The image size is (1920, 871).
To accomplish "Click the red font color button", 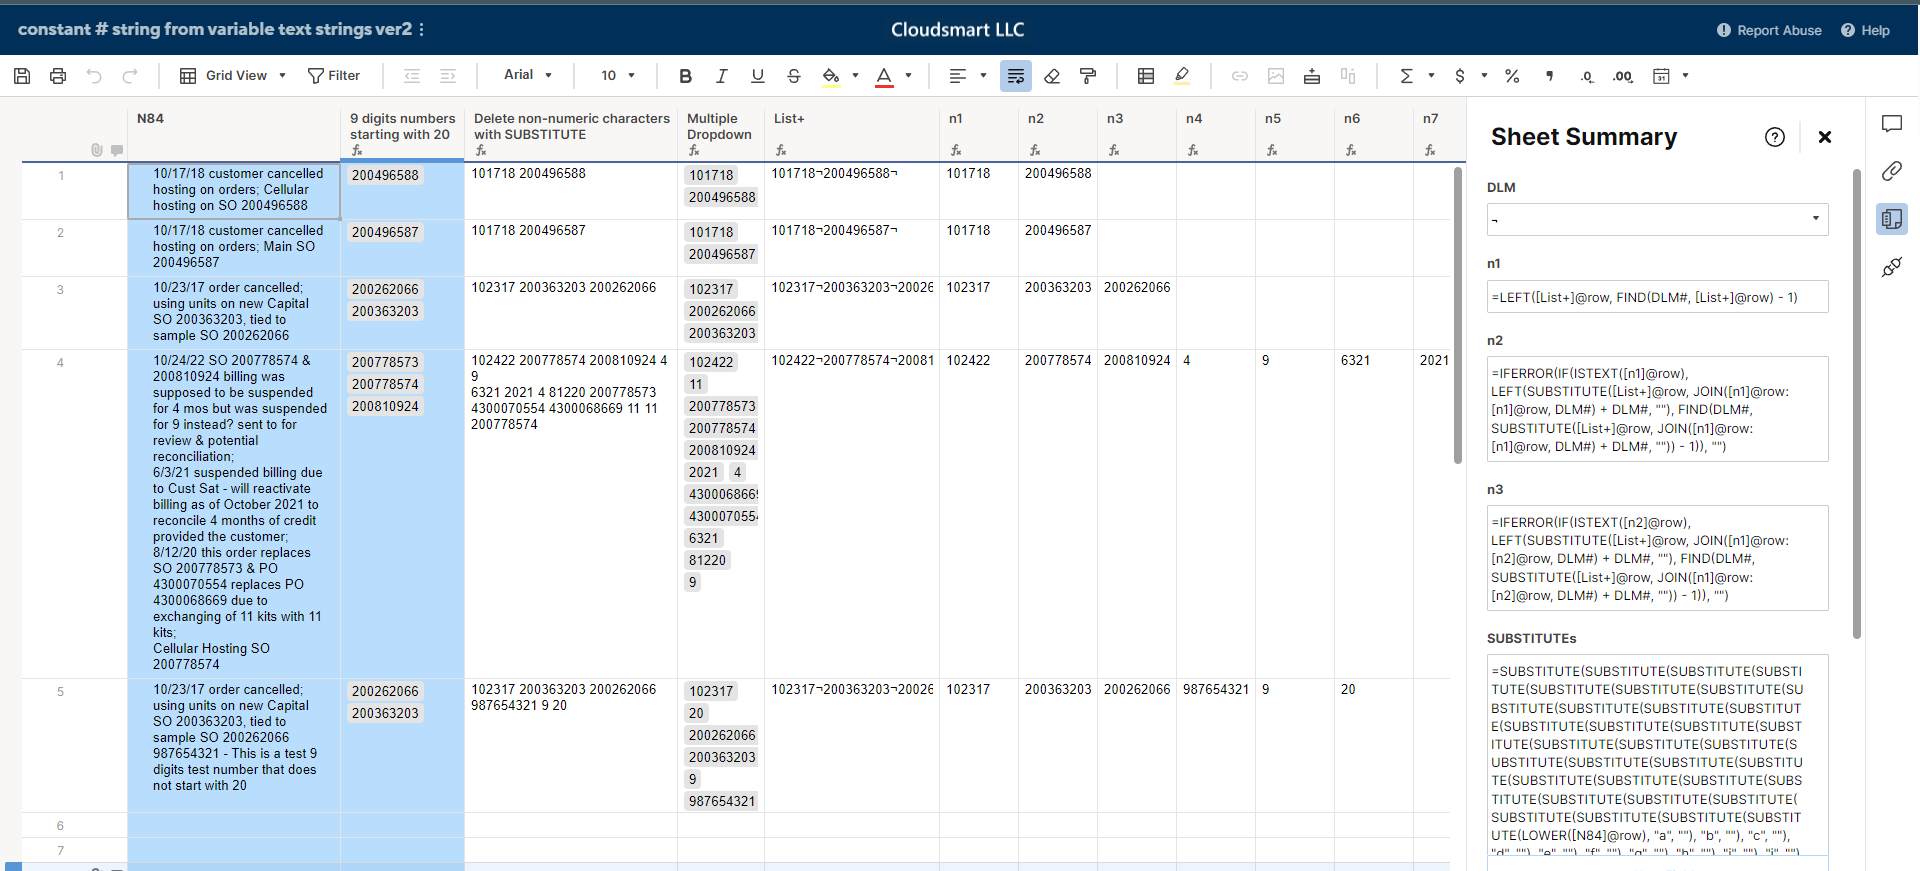I will pyautogui.click(x=884, y=76).
